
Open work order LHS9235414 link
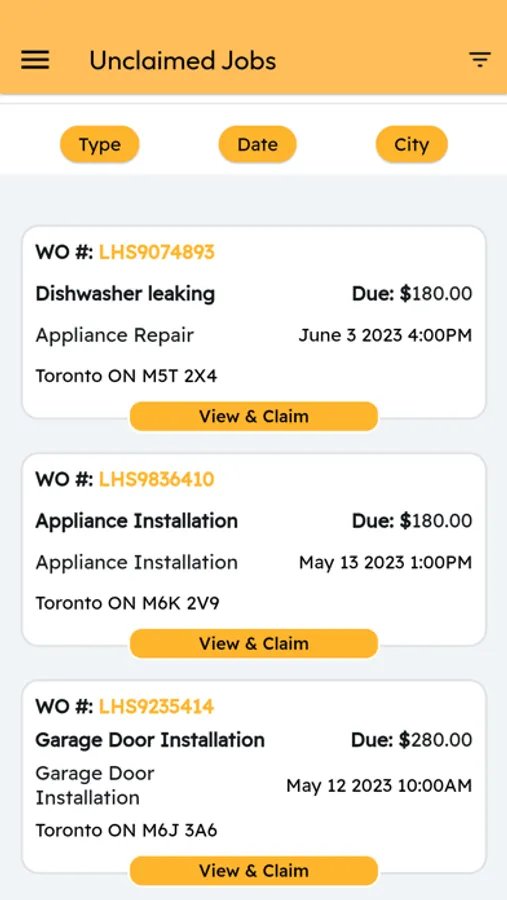point(157,707)
